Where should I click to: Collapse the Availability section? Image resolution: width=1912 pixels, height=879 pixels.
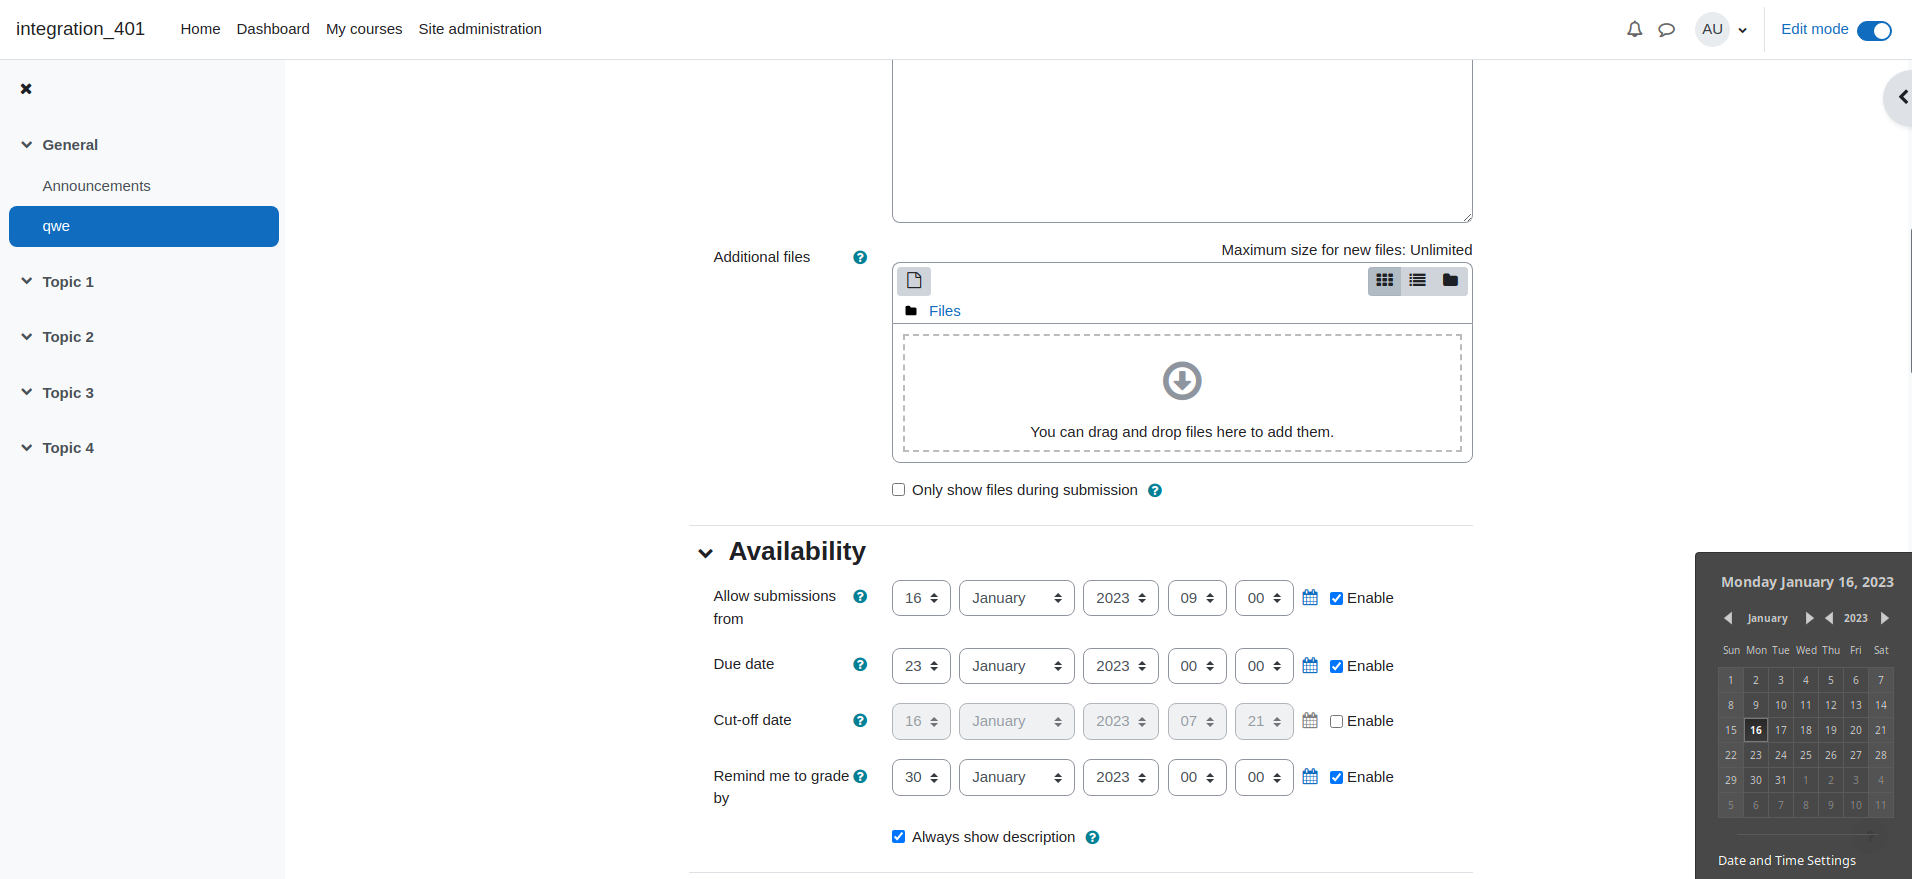coord(706,553)
